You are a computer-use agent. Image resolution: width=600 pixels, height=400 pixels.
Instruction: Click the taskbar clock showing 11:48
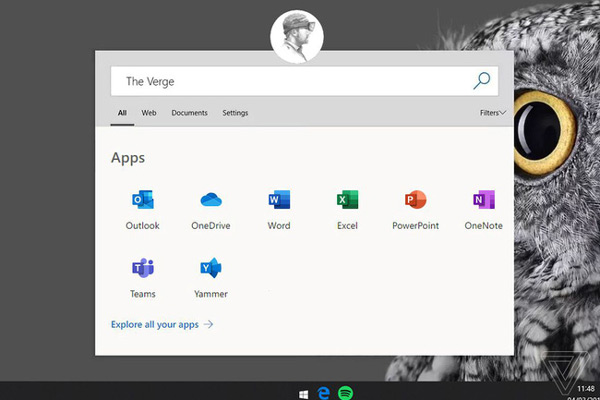tap(585, 389)
